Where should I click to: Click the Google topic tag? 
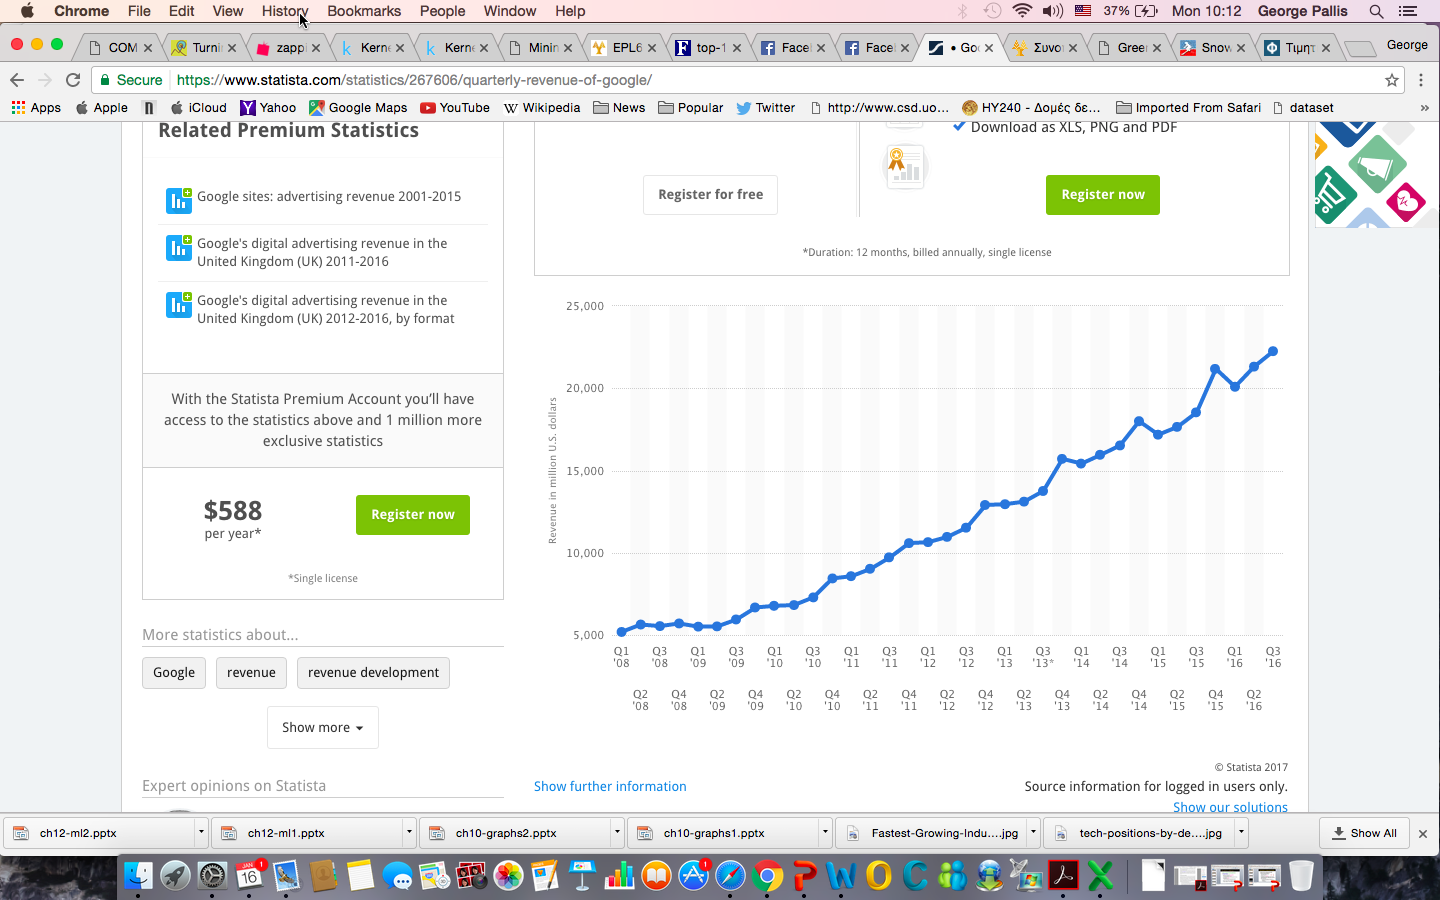pos(174,673)
